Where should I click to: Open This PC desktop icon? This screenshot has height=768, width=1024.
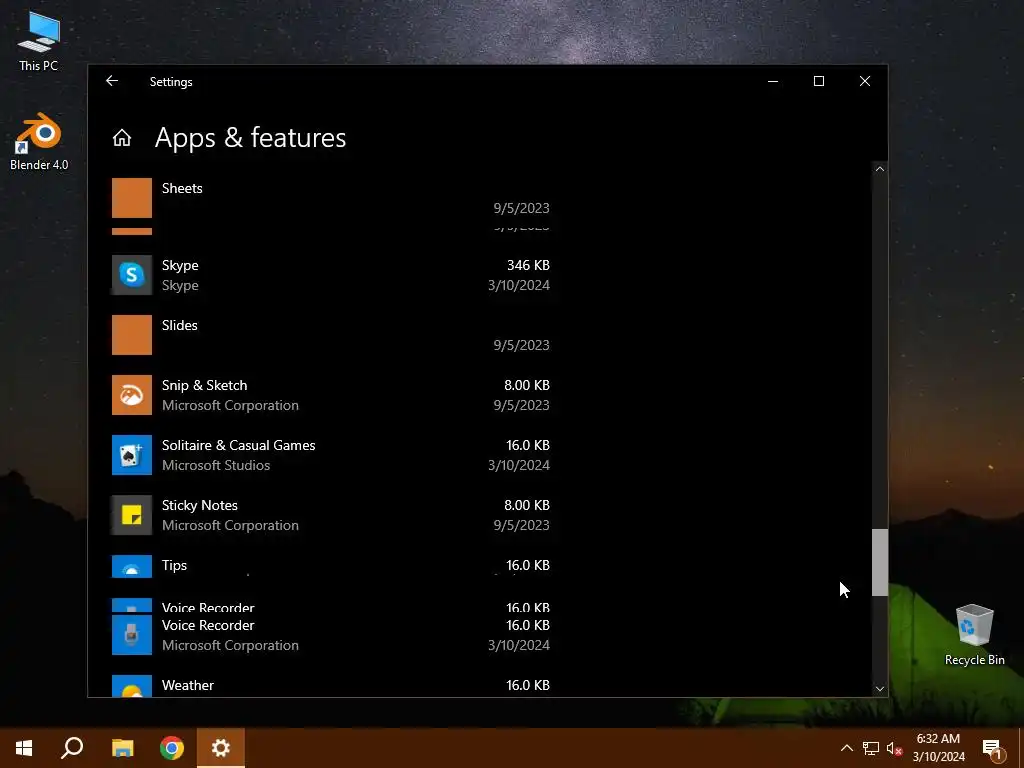click(x=39, y=40)
